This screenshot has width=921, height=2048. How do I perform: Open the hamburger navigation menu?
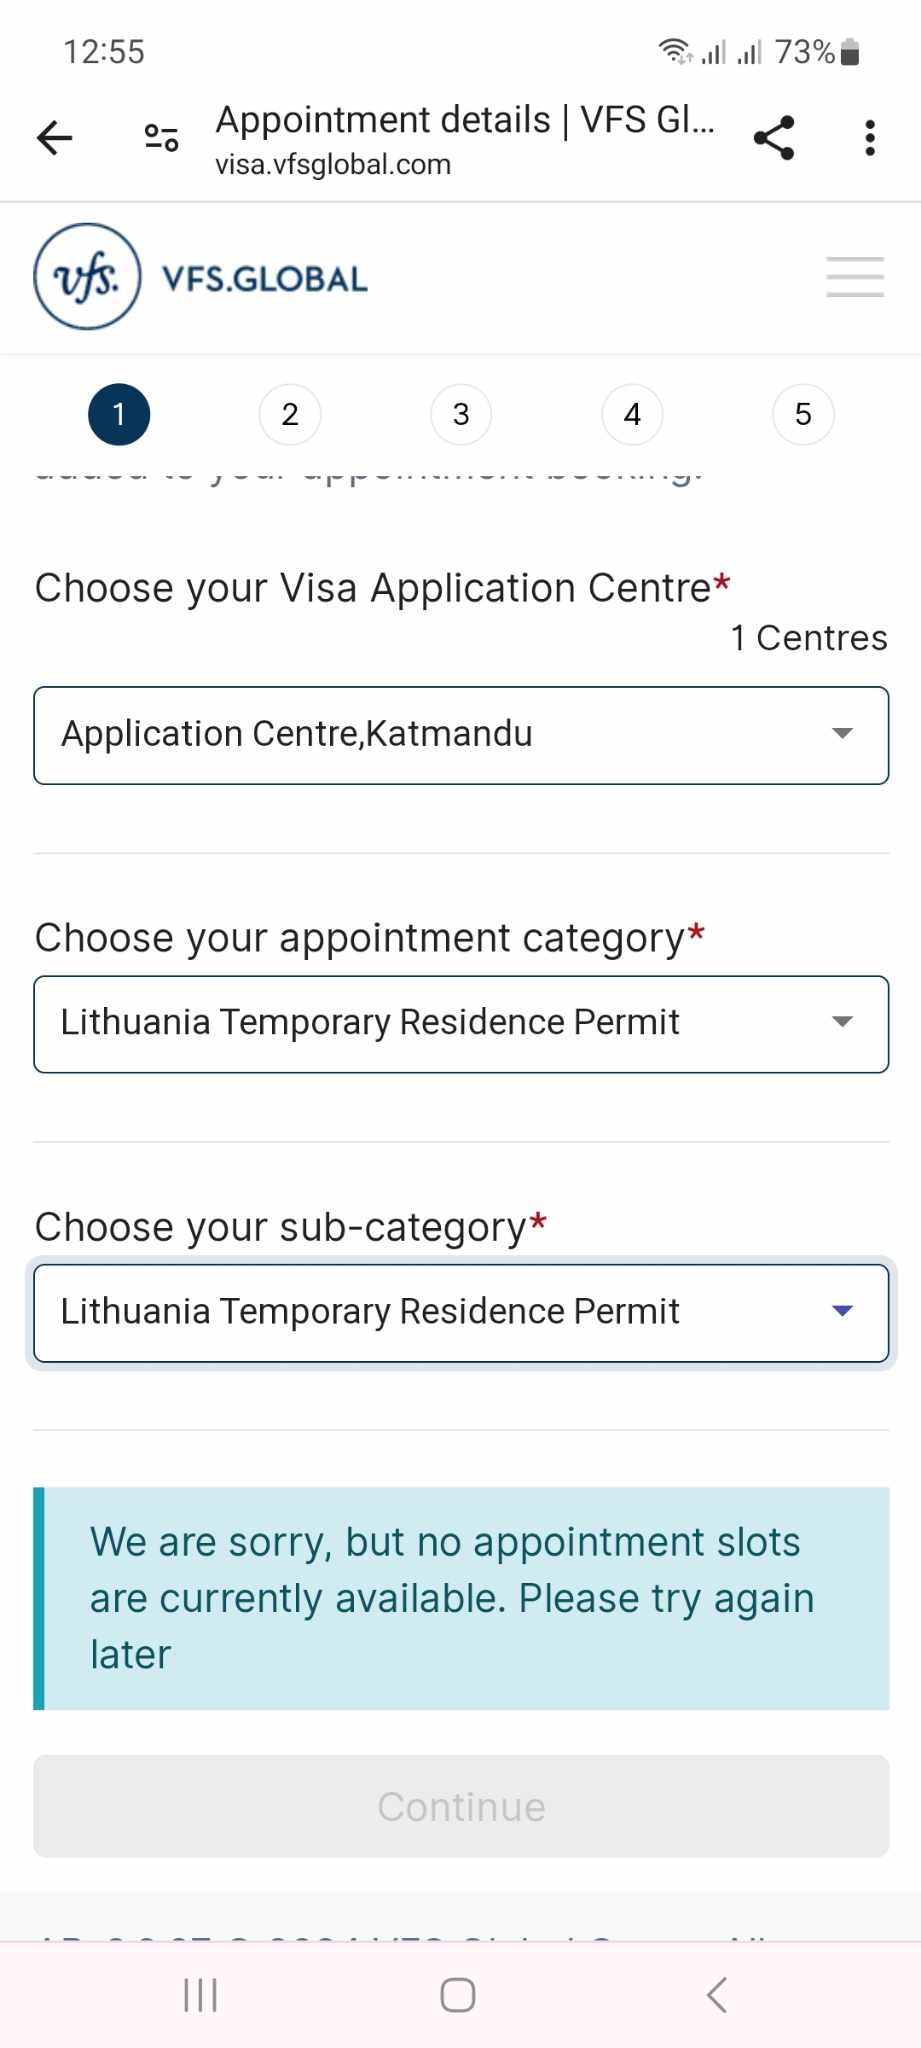[x=855, y=277]
